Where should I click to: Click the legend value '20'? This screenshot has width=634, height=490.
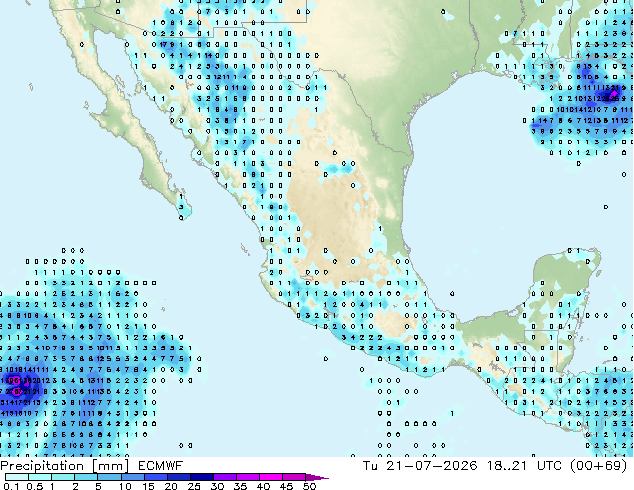point(171,486)
